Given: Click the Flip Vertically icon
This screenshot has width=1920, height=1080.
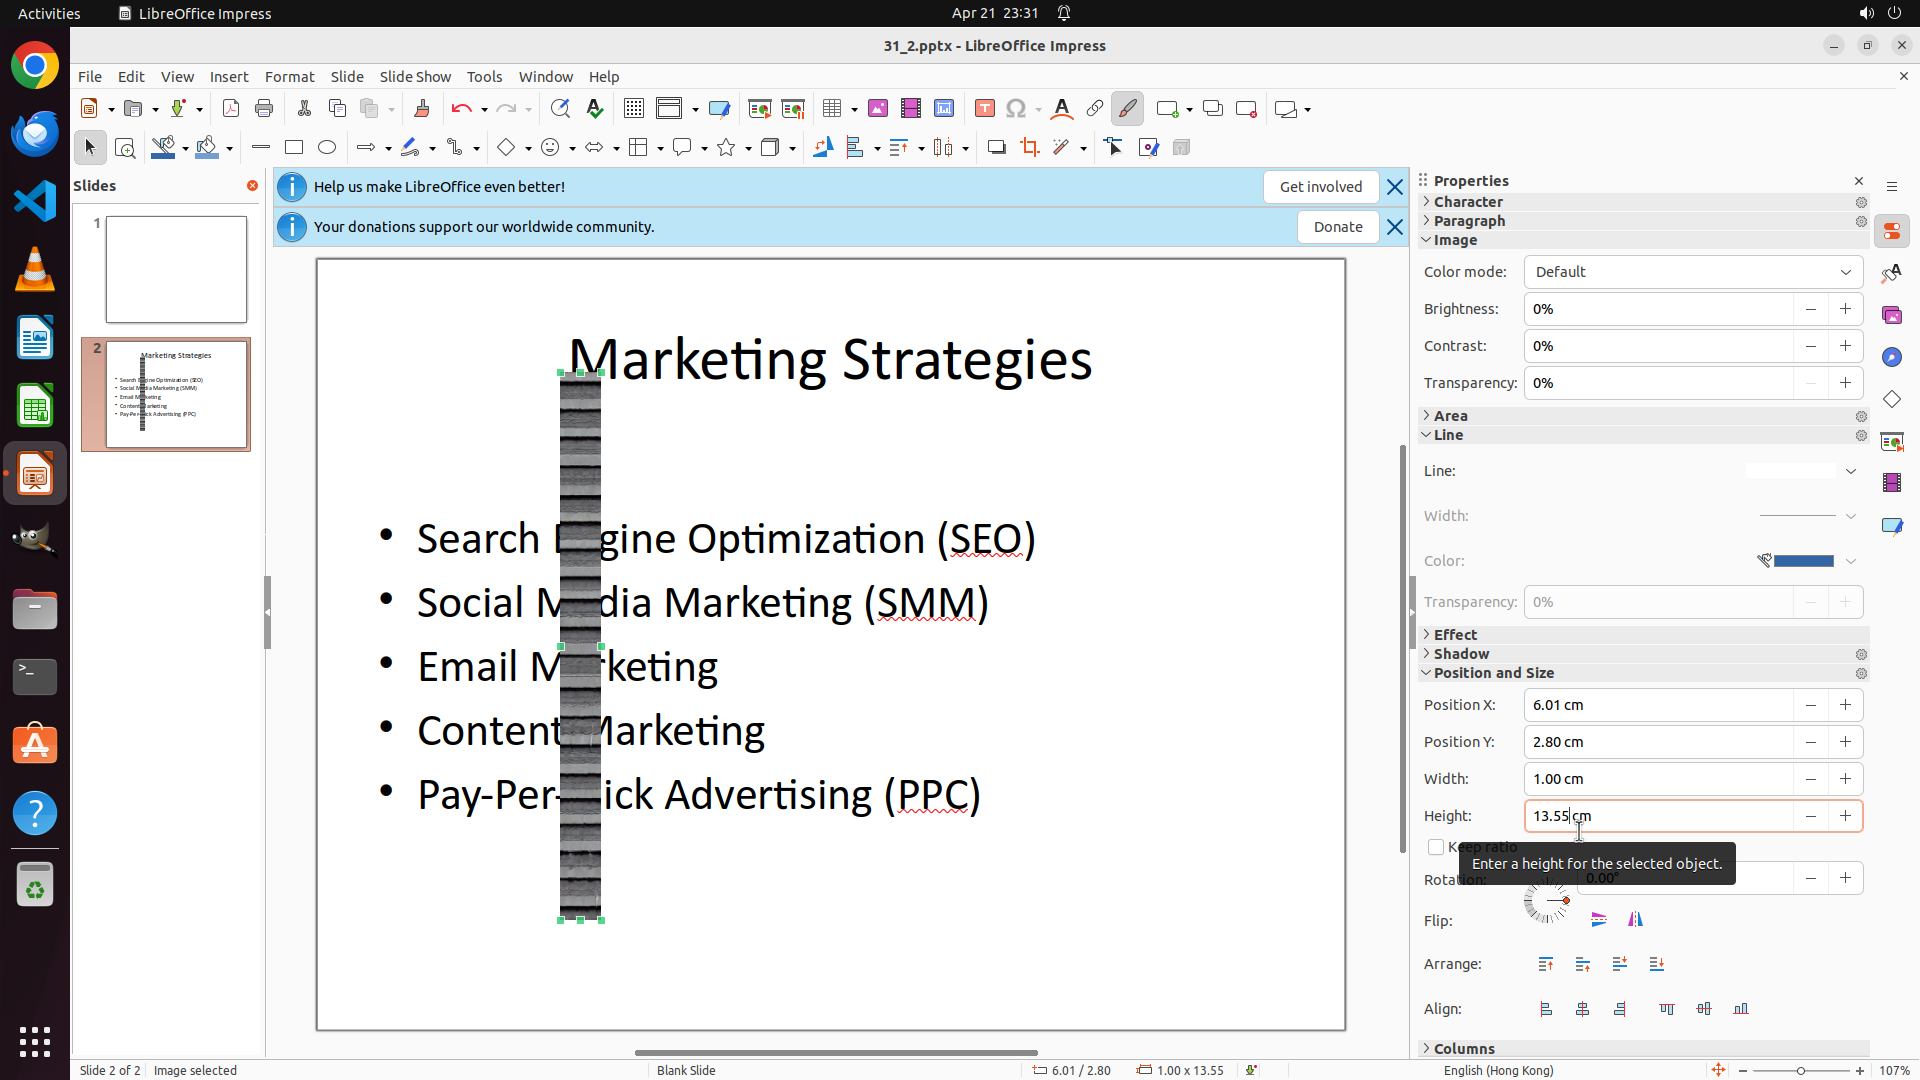Looking at the screenshot, I should tap(1599, 920).
